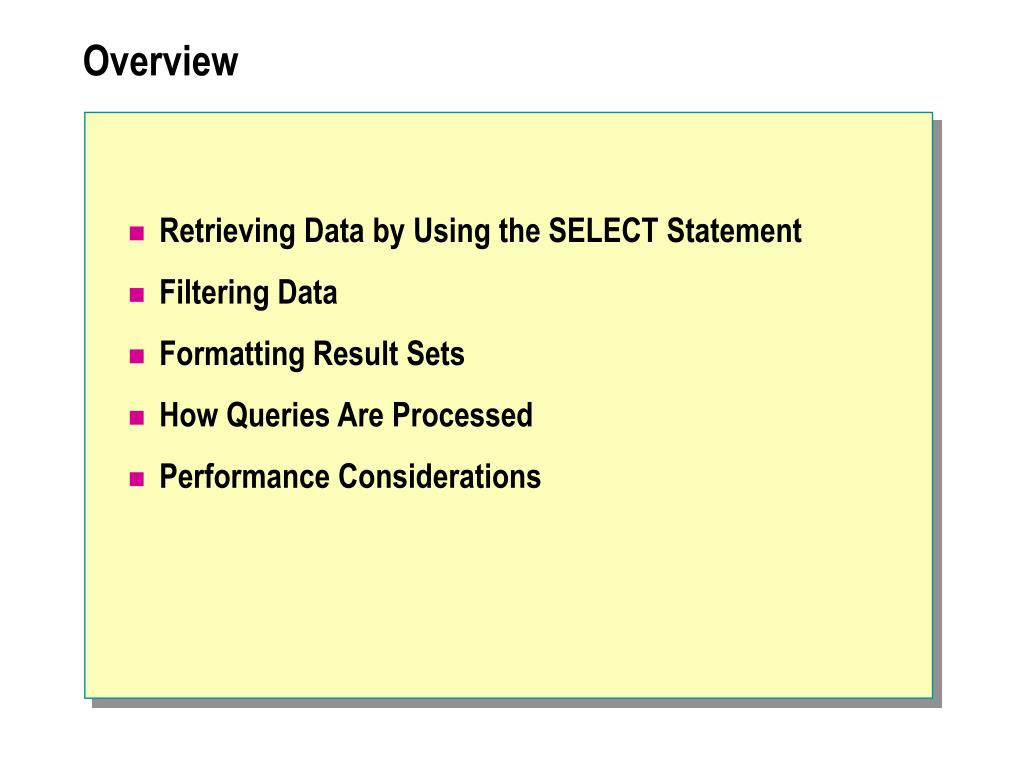Click the word Data in Filtering Data
The image size is (1024, 768).
click(308, 292)
